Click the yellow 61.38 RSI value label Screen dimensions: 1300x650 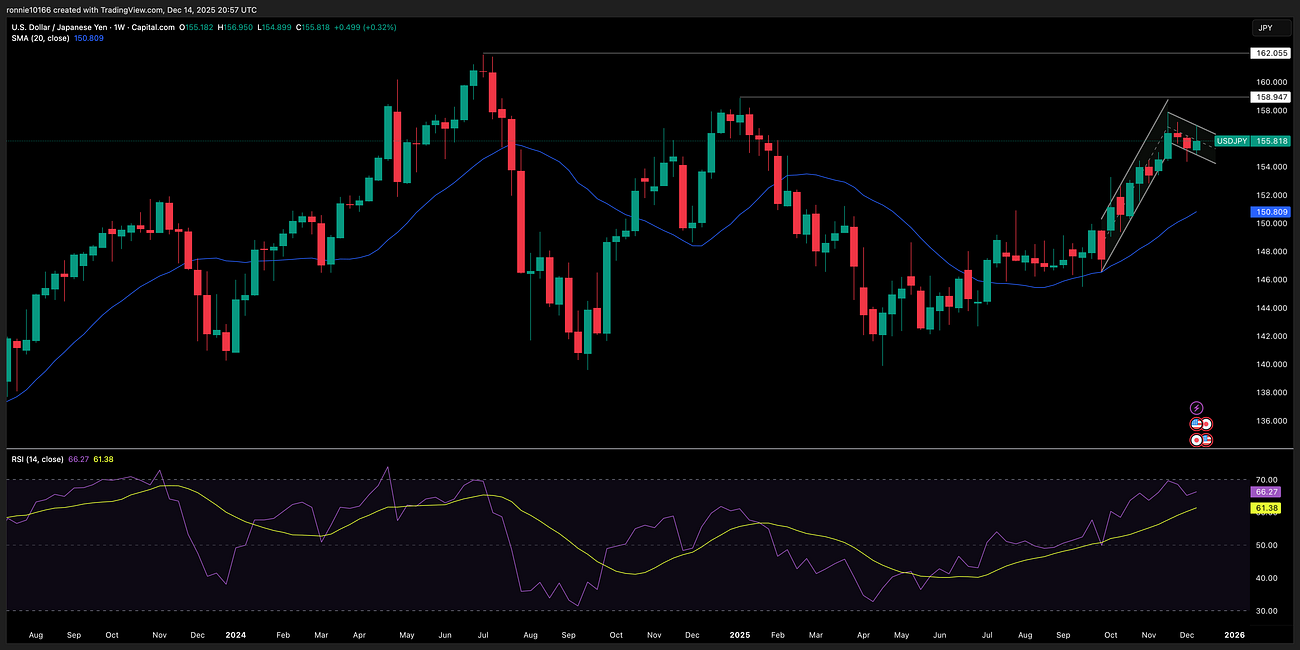[x=1265, y=508]
